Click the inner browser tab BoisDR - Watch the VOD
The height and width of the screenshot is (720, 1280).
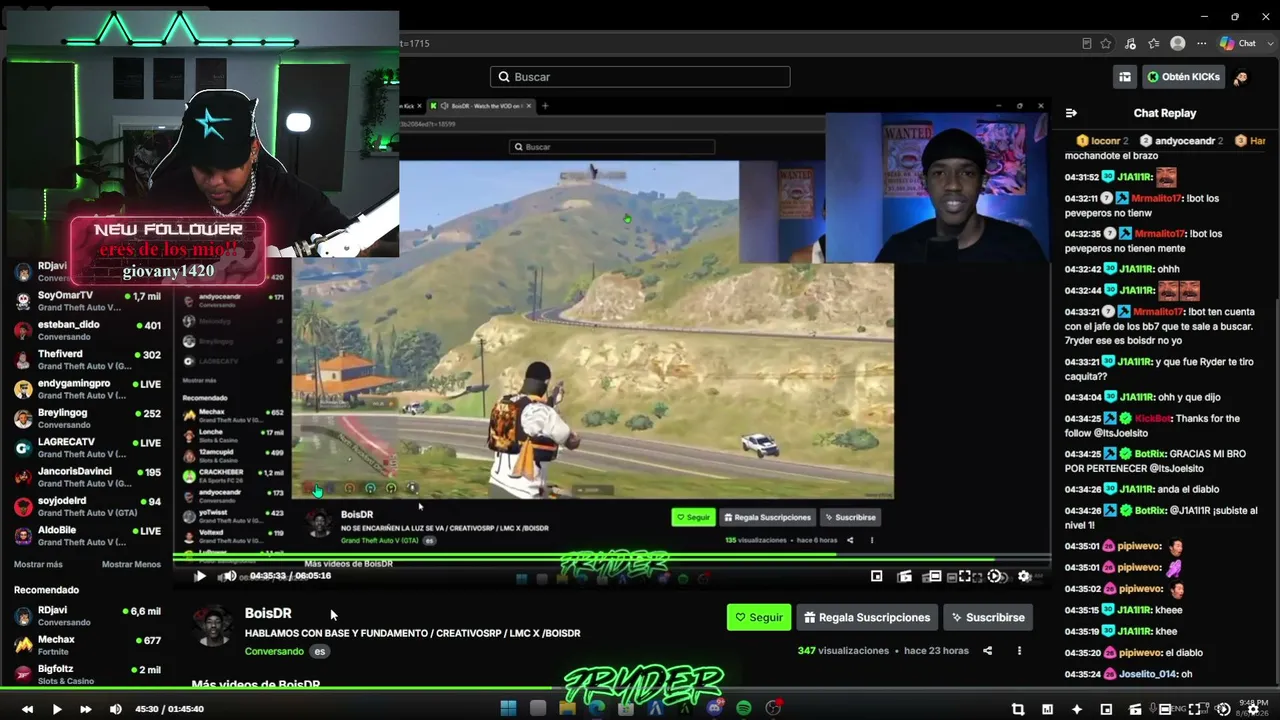click(x=481, y=106)
